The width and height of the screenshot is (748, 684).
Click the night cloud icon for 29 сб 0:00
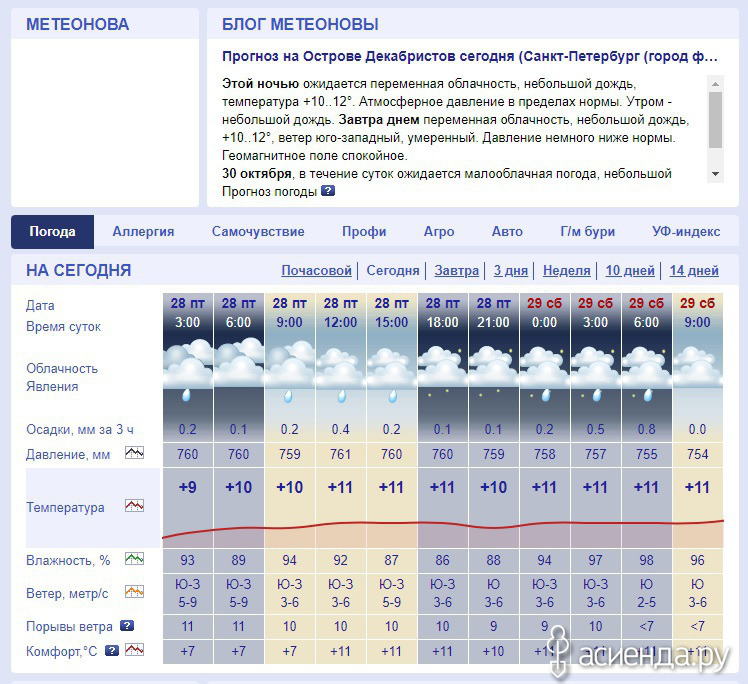tap(544, 365)
